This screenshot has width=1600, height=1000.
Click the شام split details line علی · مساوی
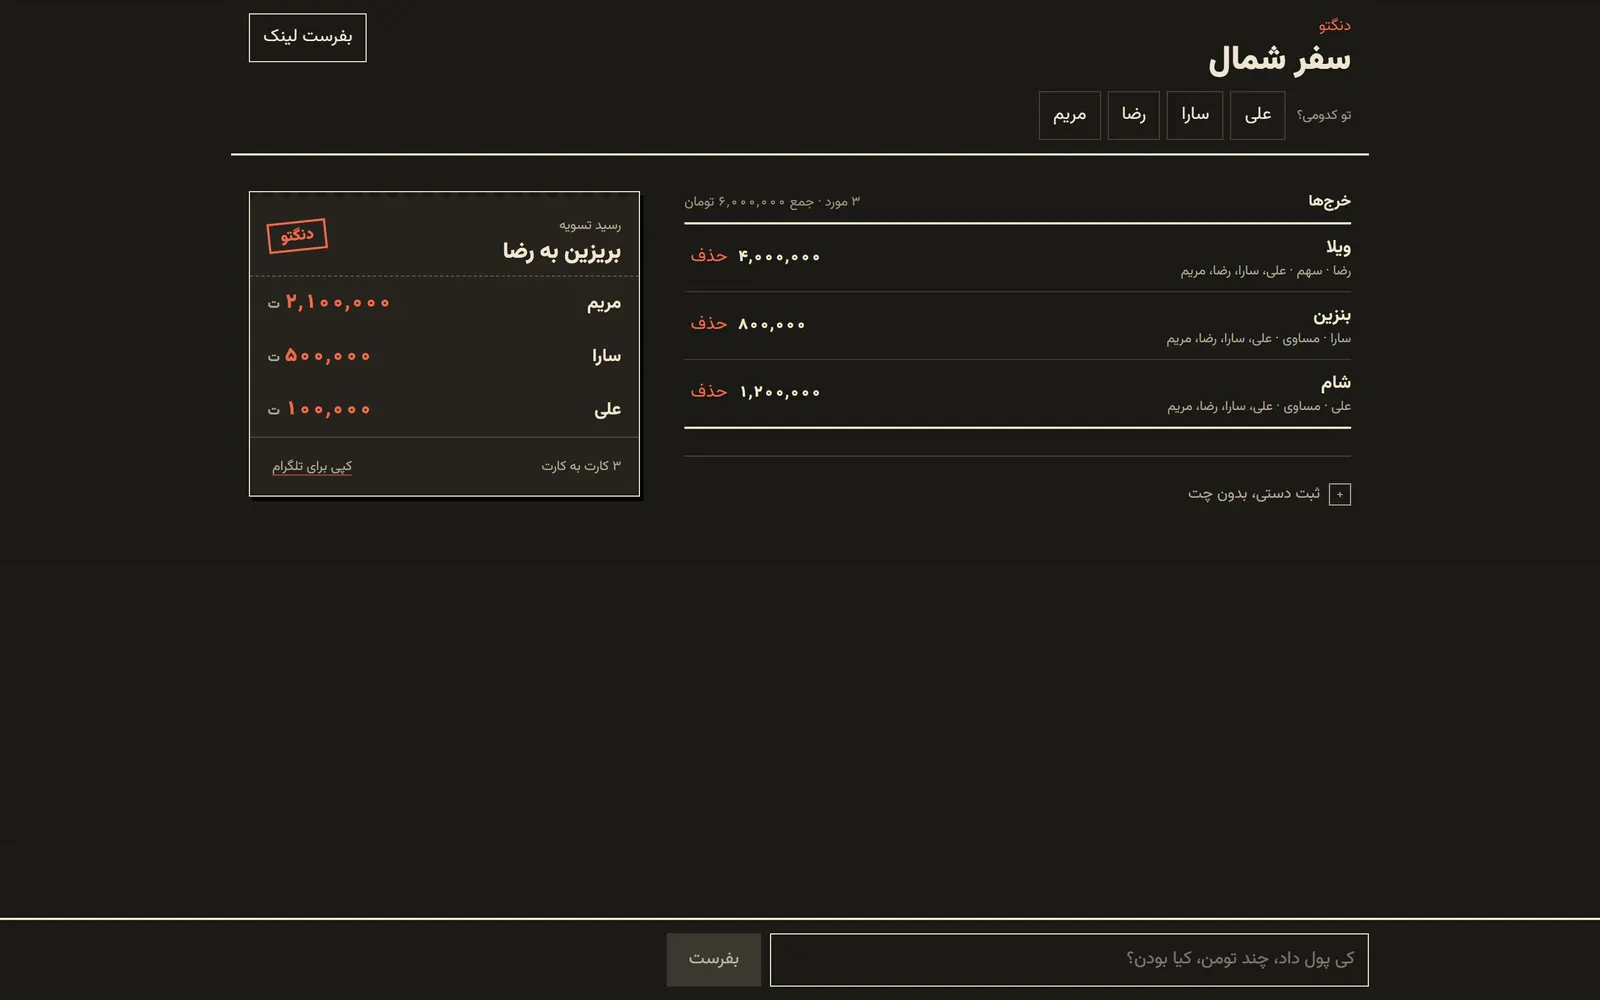(1259, 407)
